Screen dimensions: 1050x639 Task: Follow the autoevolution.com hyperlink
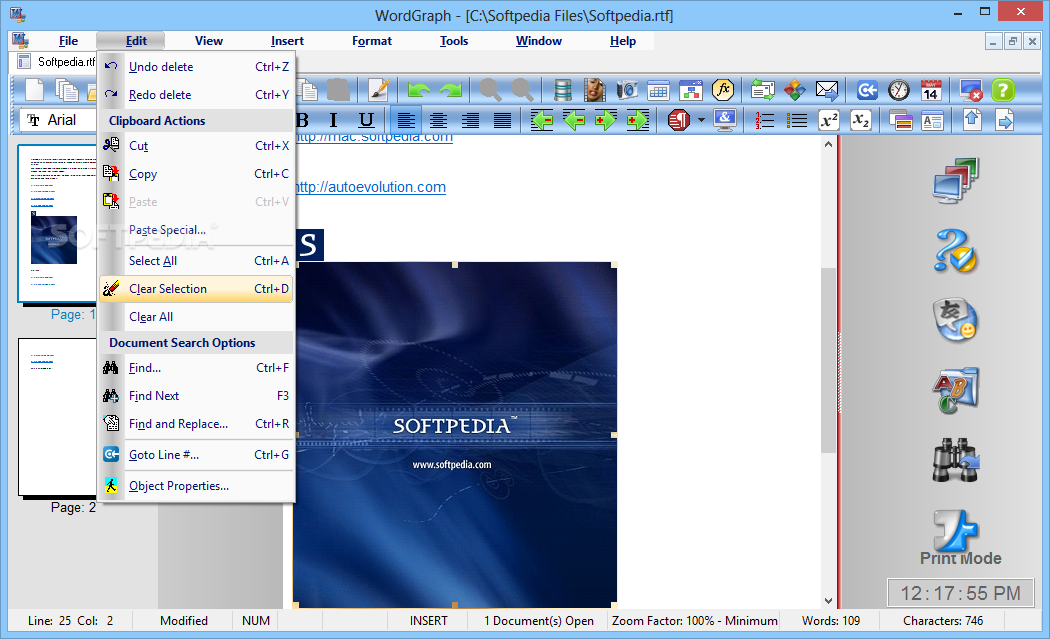coord(370,187)
